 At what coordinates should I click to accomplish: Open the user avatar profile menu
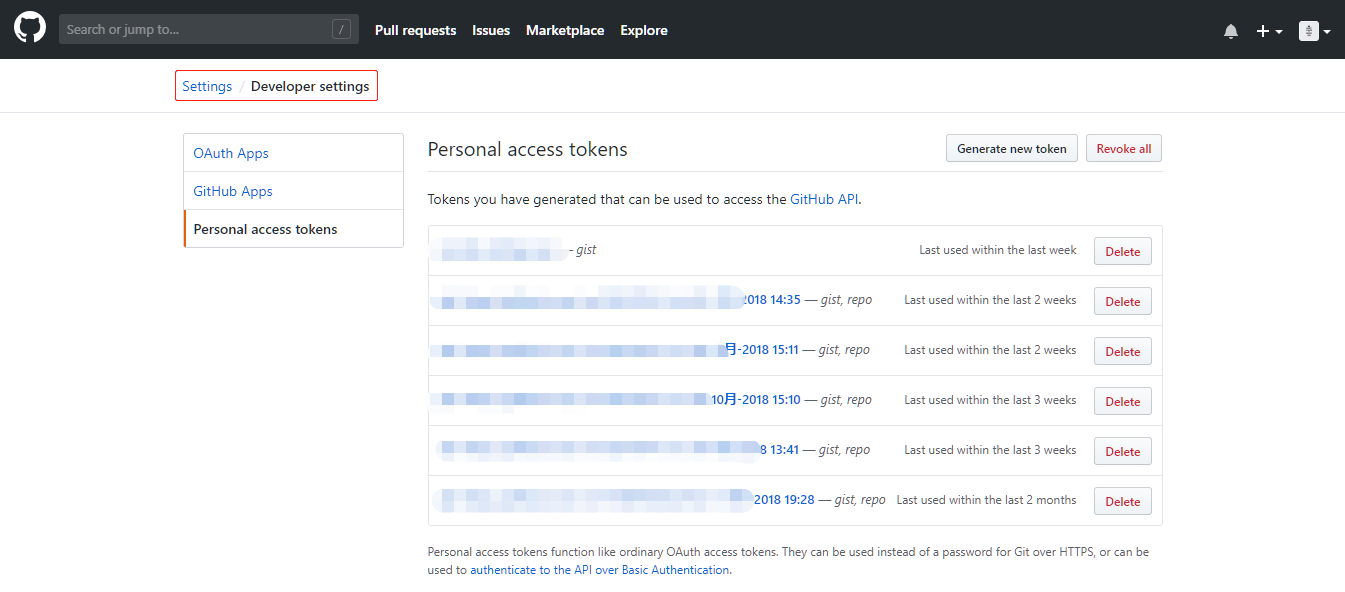pos(1314,31)
